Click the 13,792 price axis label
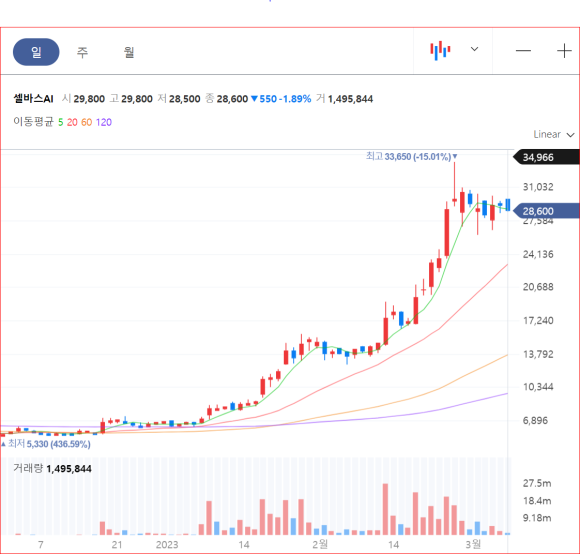 [x=538, y=354]
